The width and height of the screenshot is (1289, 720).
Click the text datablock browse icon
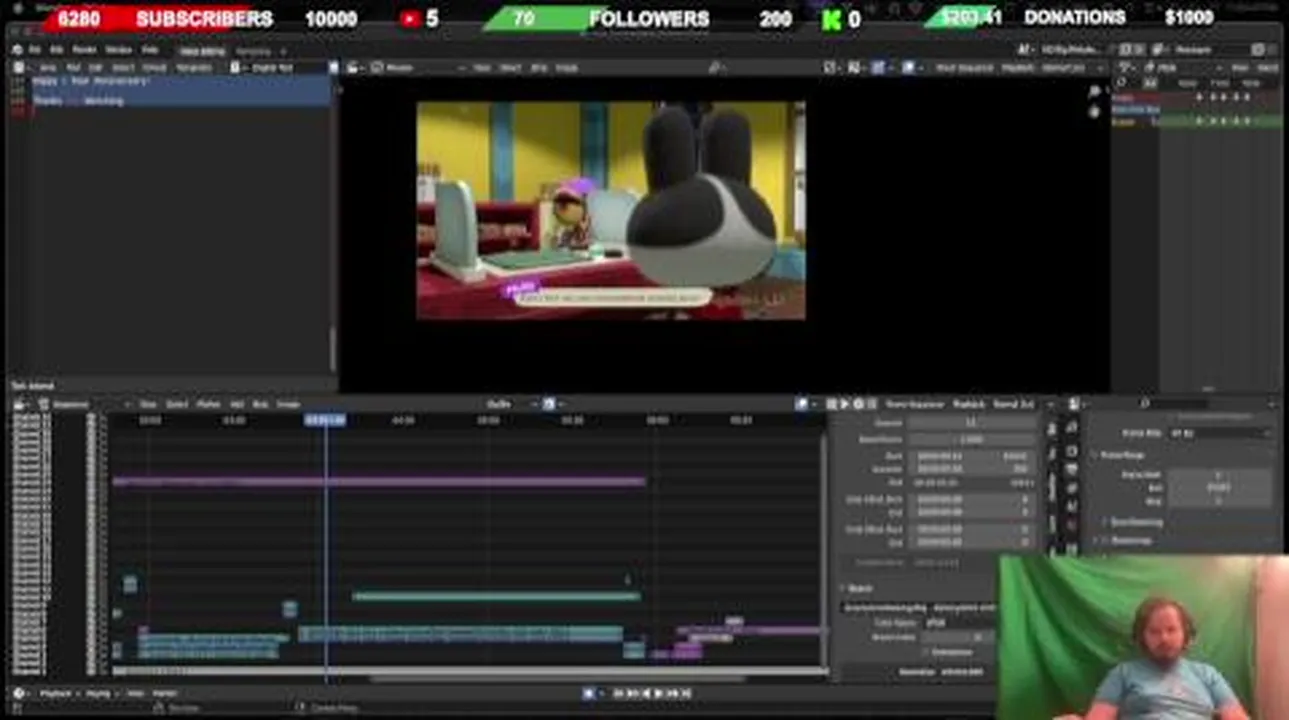point(236,67)
